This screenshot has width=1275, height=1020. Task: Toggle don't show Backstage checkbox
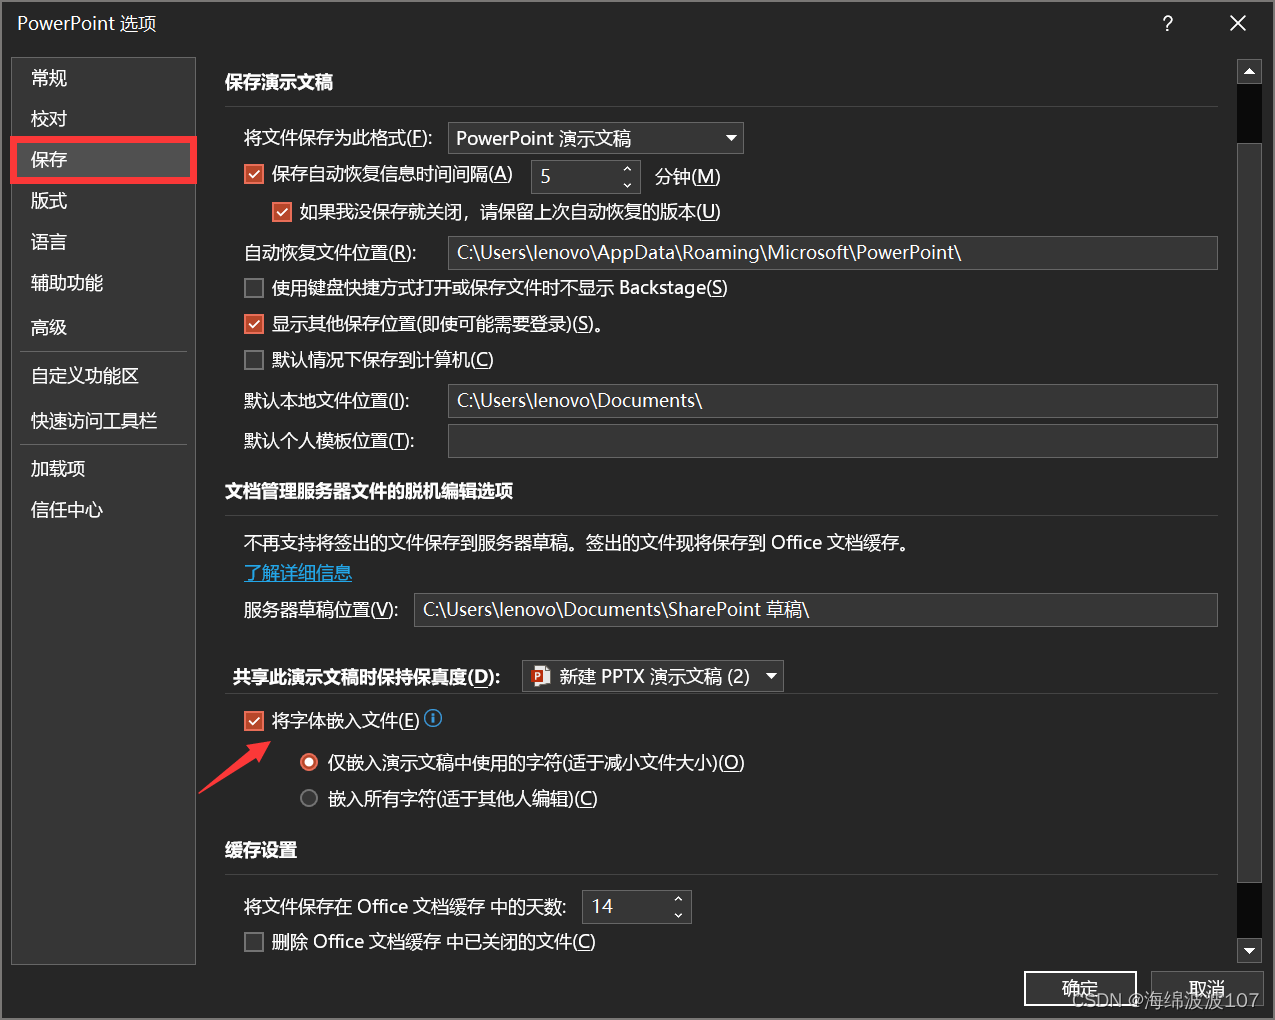coord(254,288)
